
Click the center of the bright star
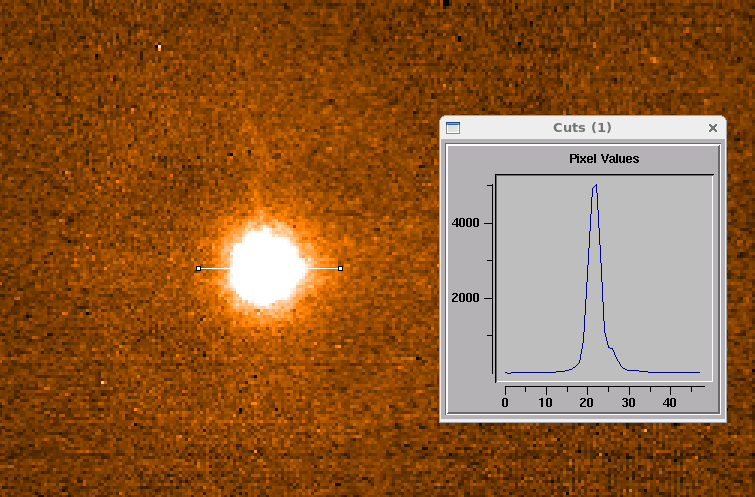click(x=266, y=266)
